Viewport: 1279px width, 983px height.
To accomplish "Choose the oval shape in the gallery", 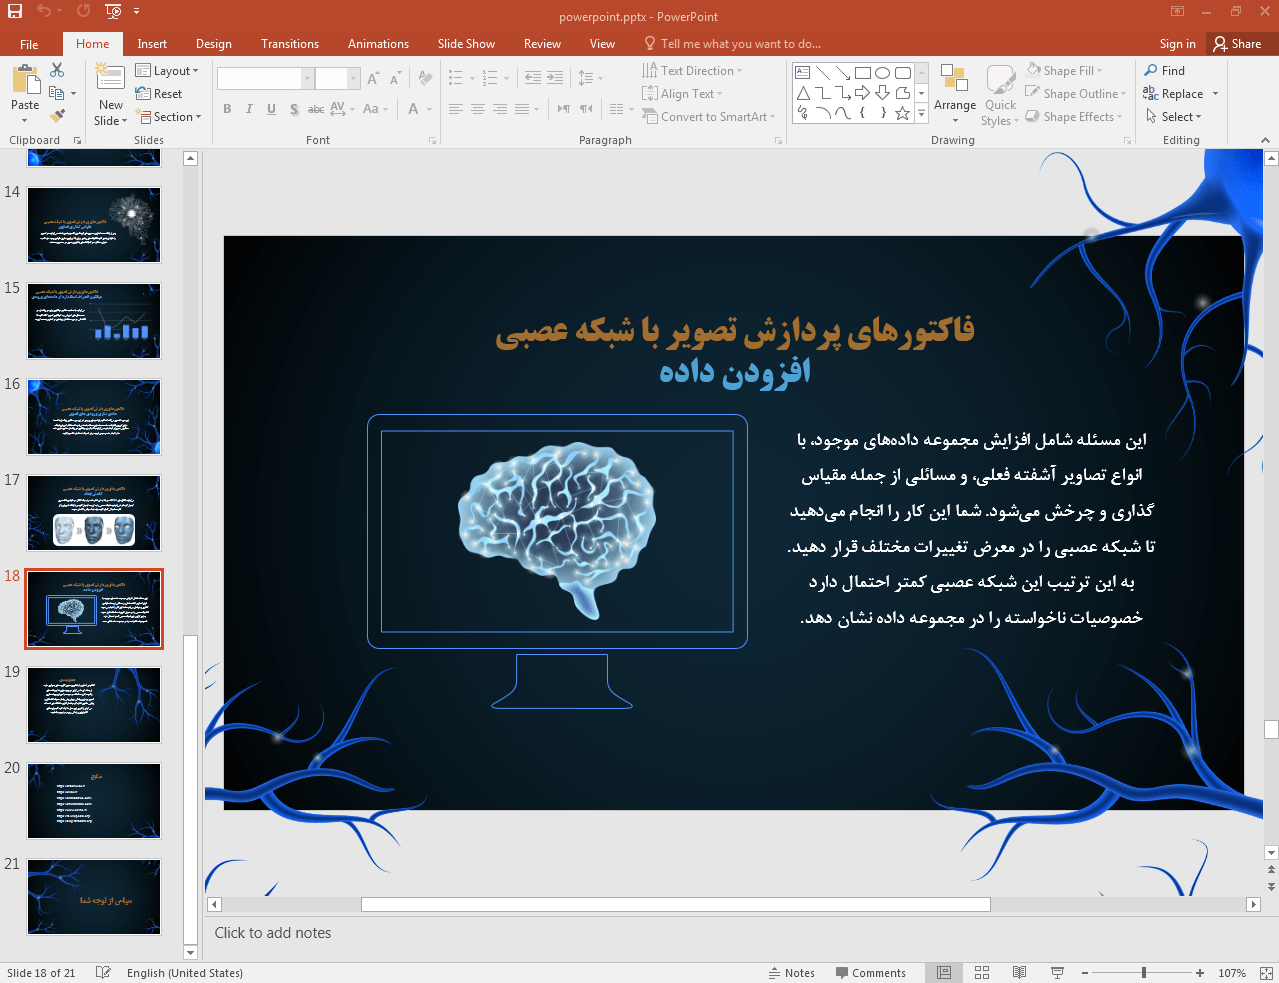I will coord(882,73).
